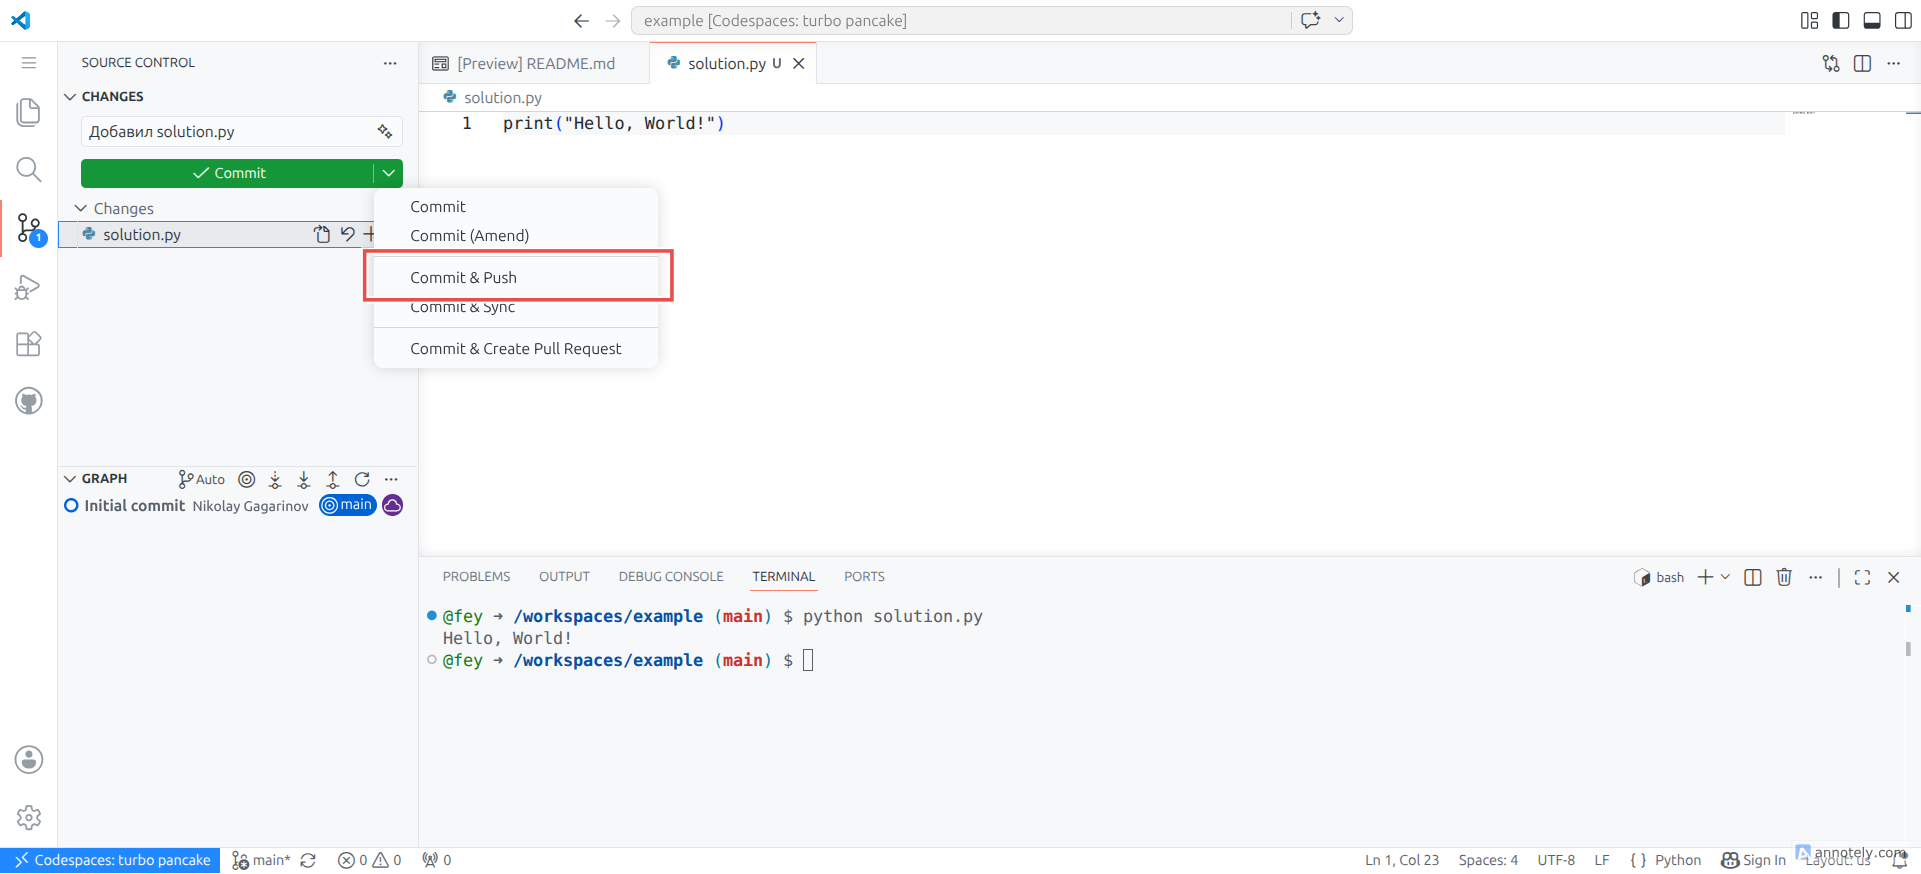Open the Search view in the activity bar

(x=29, y=170)
